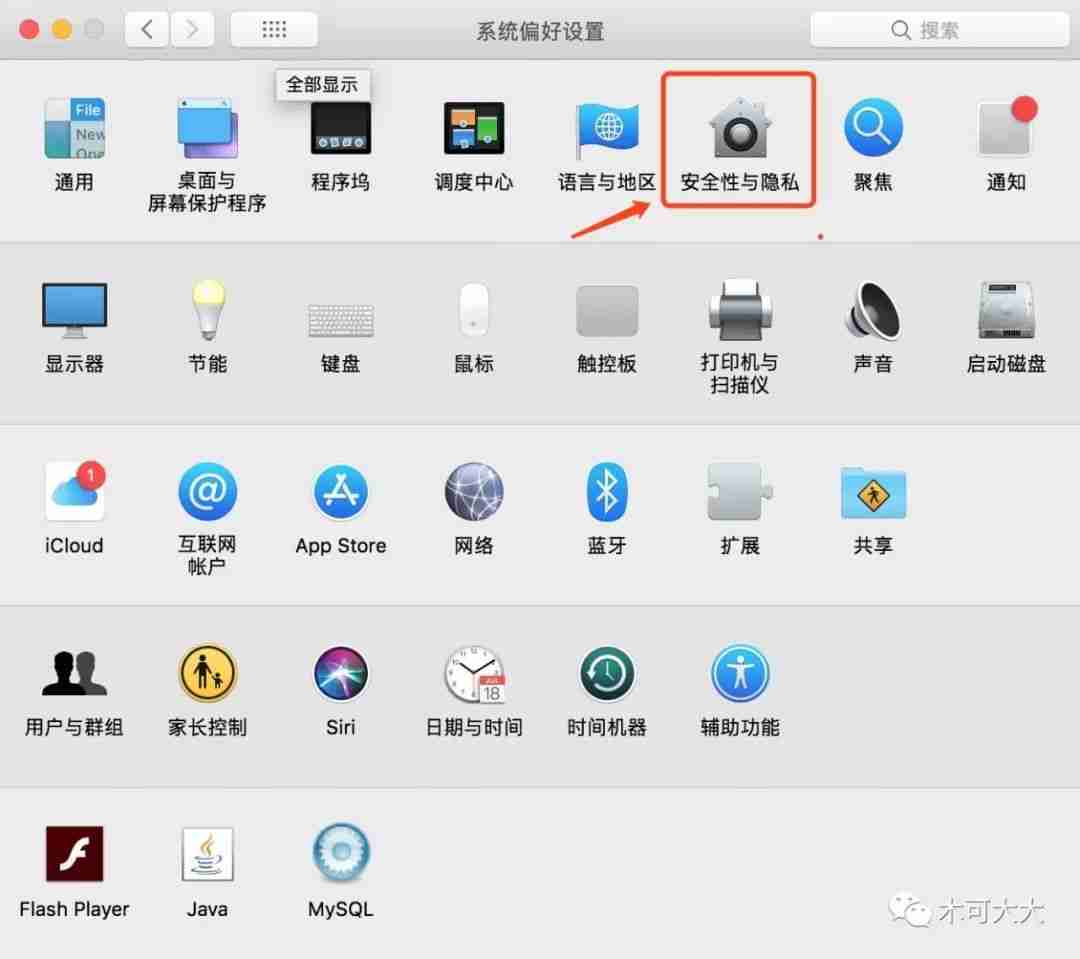Open the 通用 (General) preferences

[74, 128]
